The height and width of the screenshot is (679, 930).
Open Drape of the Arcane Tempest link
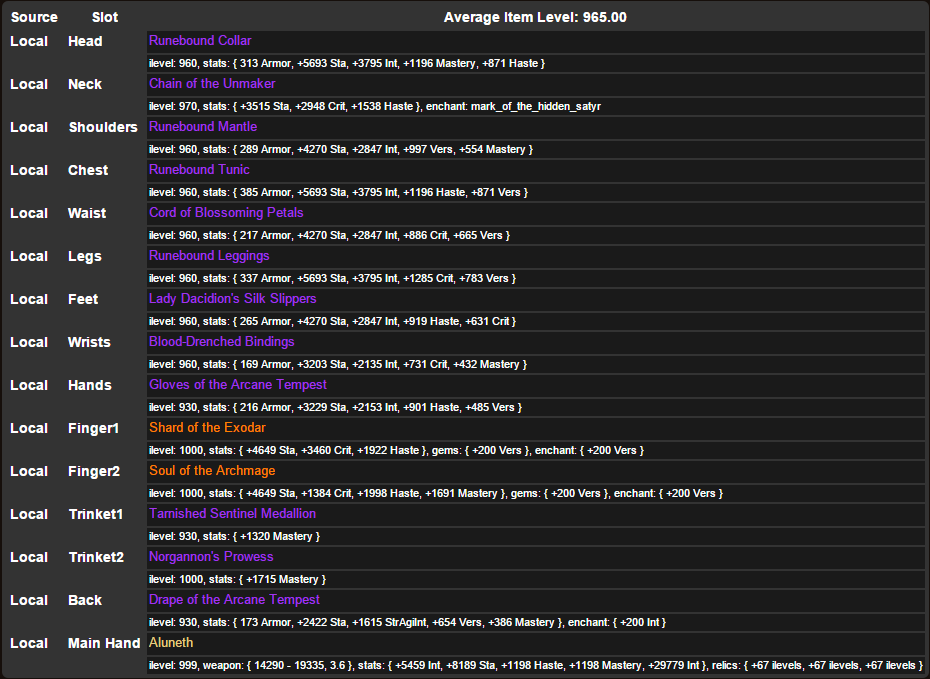pos(234,600)
